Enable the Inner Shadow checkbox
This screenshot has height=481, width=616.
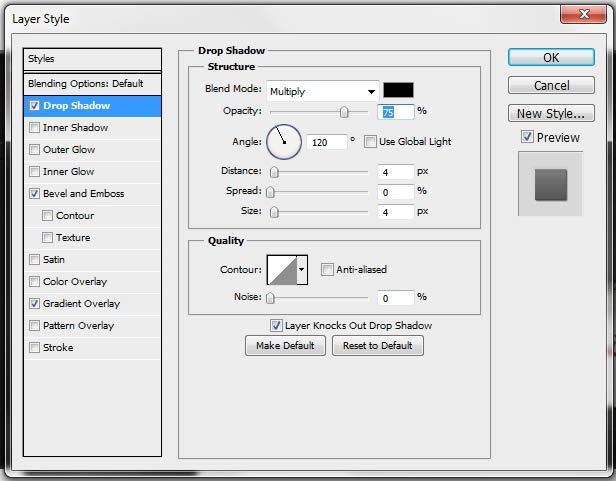point(35,128)
